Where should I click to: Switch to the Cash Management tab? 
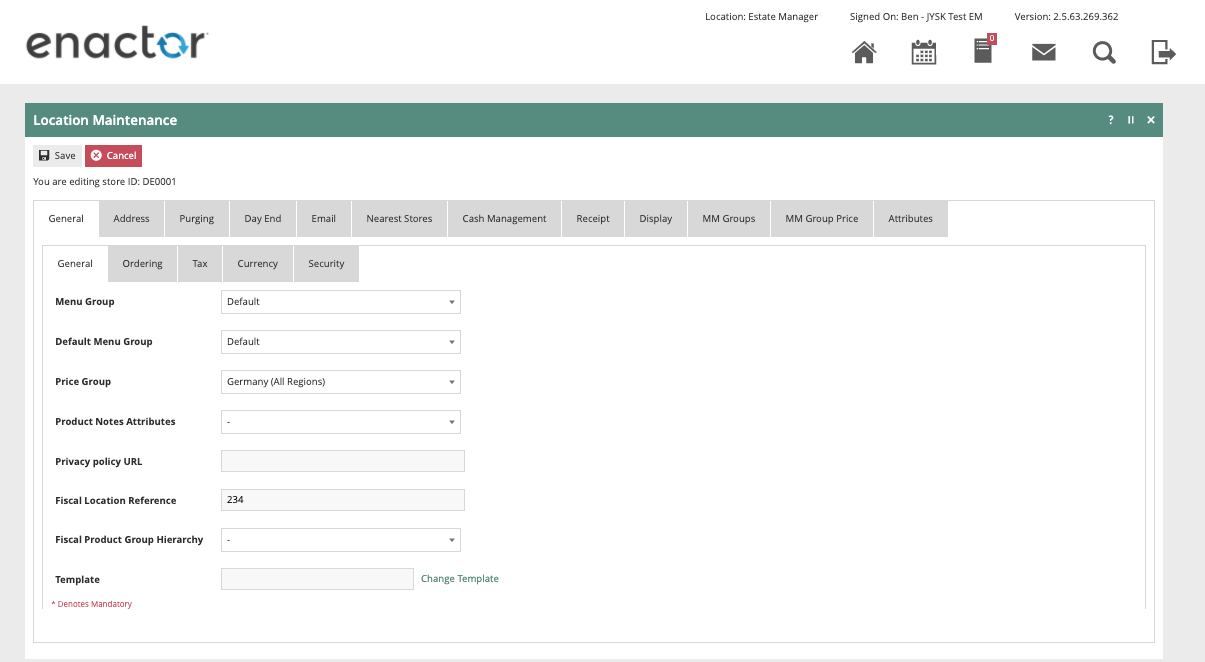tap(504, 219)
